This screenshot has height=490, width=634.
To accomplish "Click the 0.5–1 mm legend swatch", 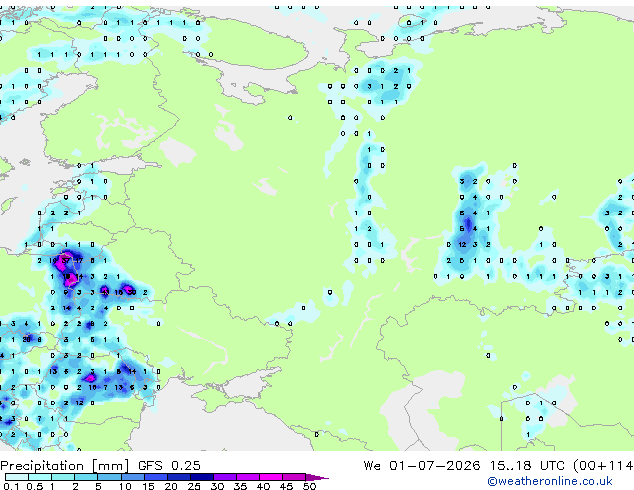I will [x=40, y=477].
